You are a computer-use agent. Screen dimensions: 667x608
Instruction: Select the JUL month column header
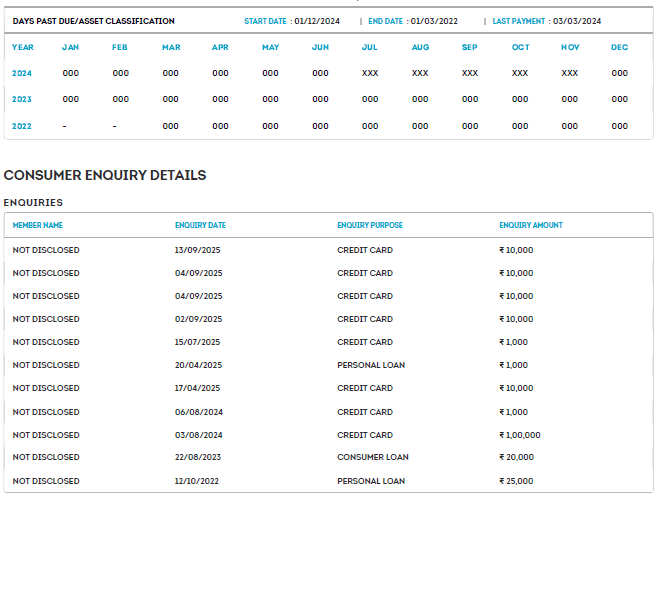click(x=370, y=47)
